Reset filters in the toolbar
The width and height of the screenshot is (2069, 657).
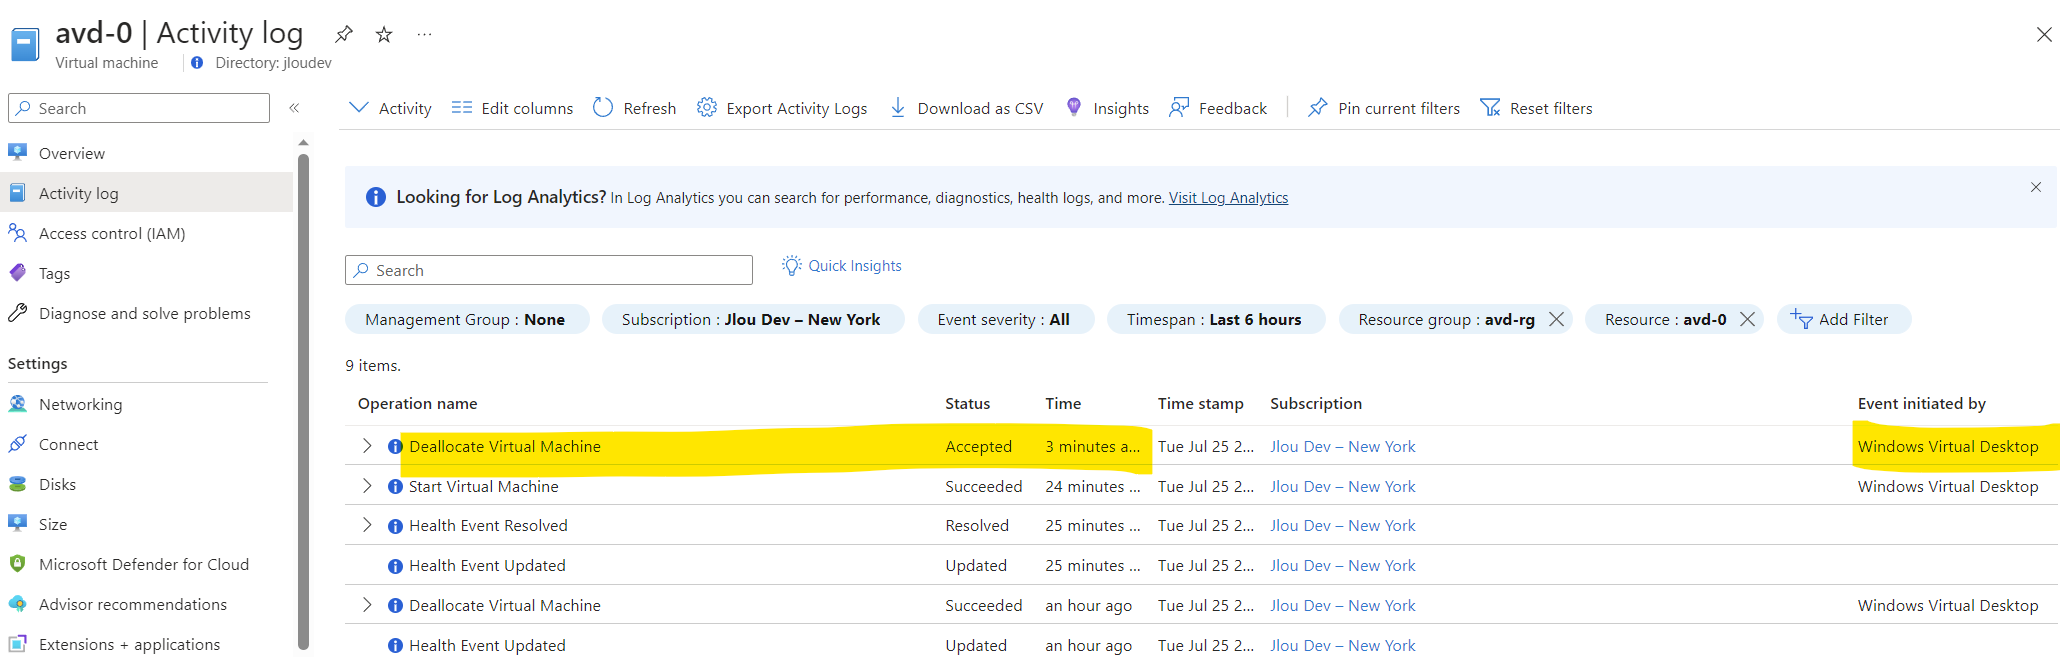(x=1536, y=108)
